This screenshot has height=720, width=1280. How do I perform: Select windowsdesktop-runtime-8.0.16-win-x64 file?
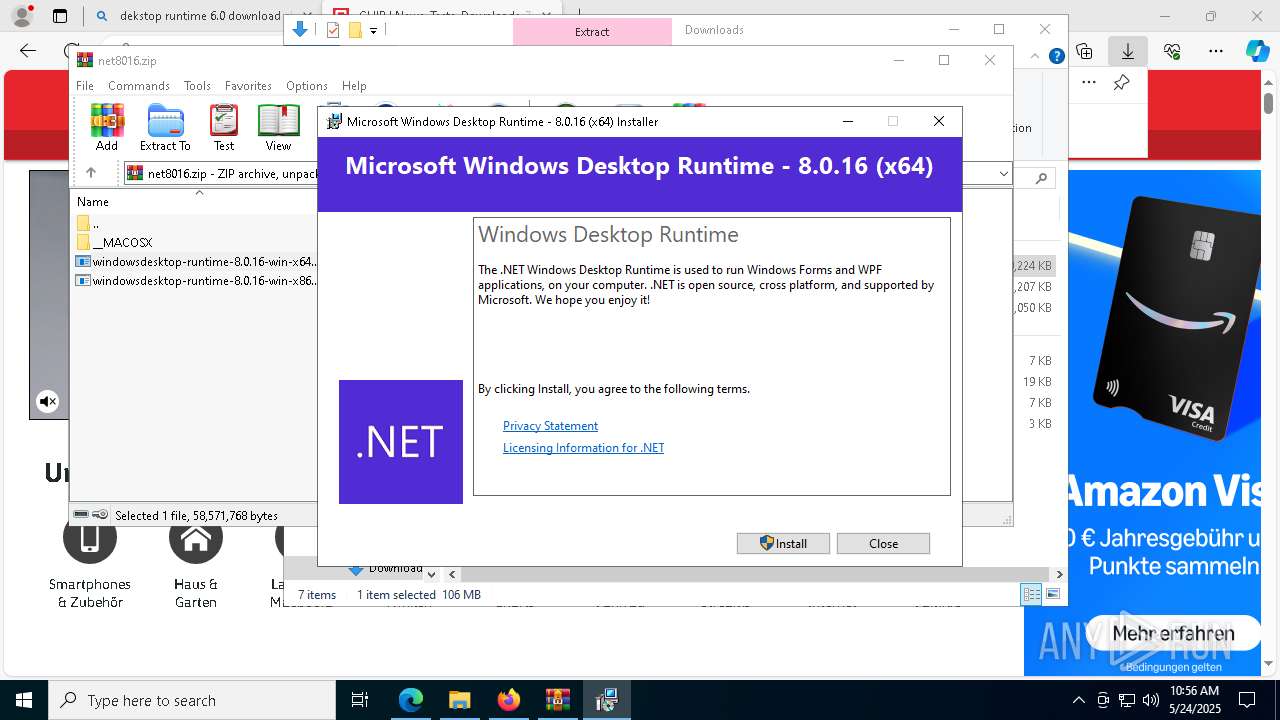point(196,262)
